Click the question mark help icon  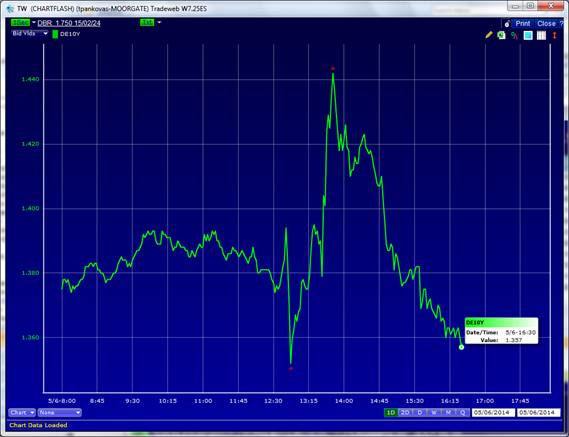(561, 24)
